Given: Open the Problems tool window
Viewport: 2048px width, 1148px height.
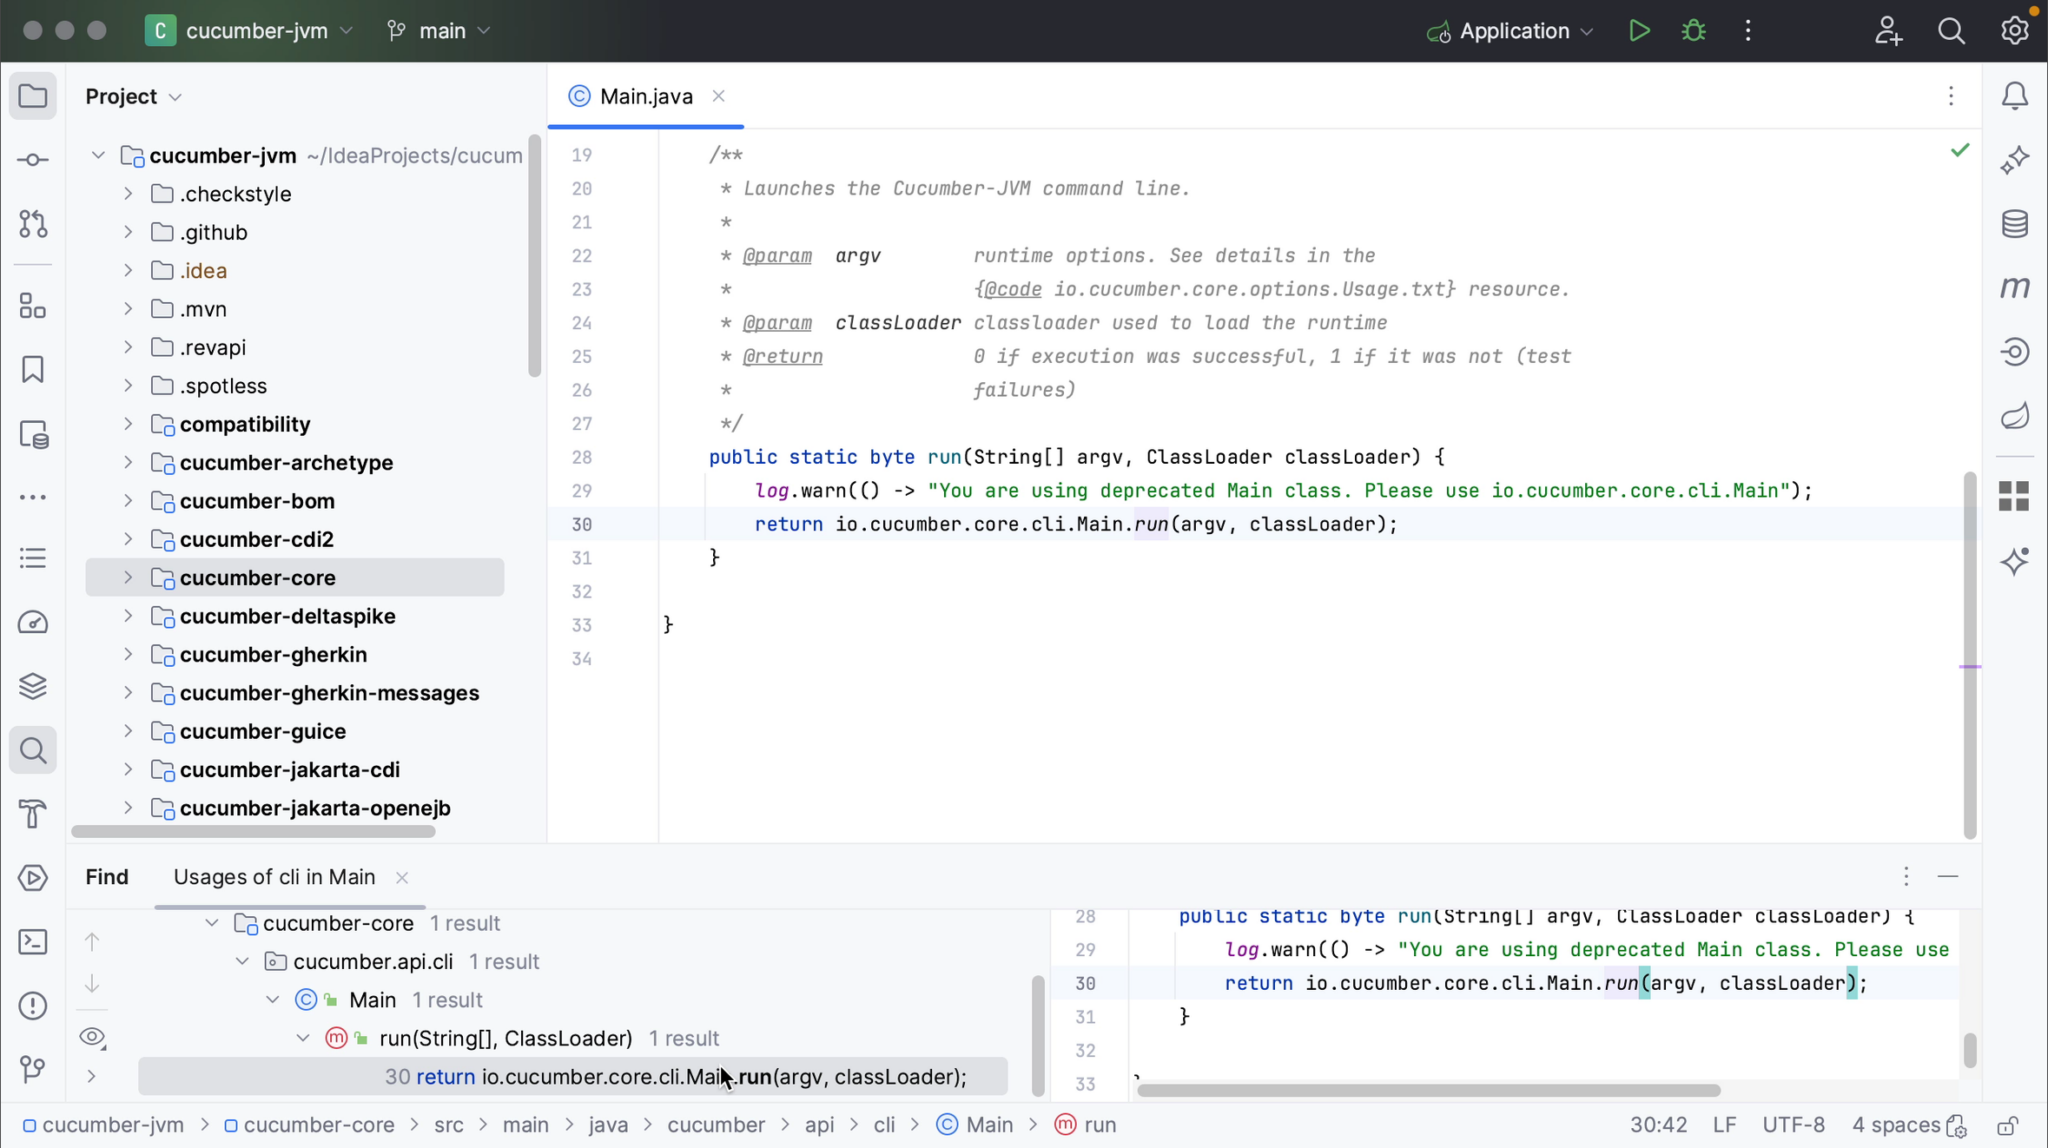Looking at the screenshot, I should (x=33, y=1005).
